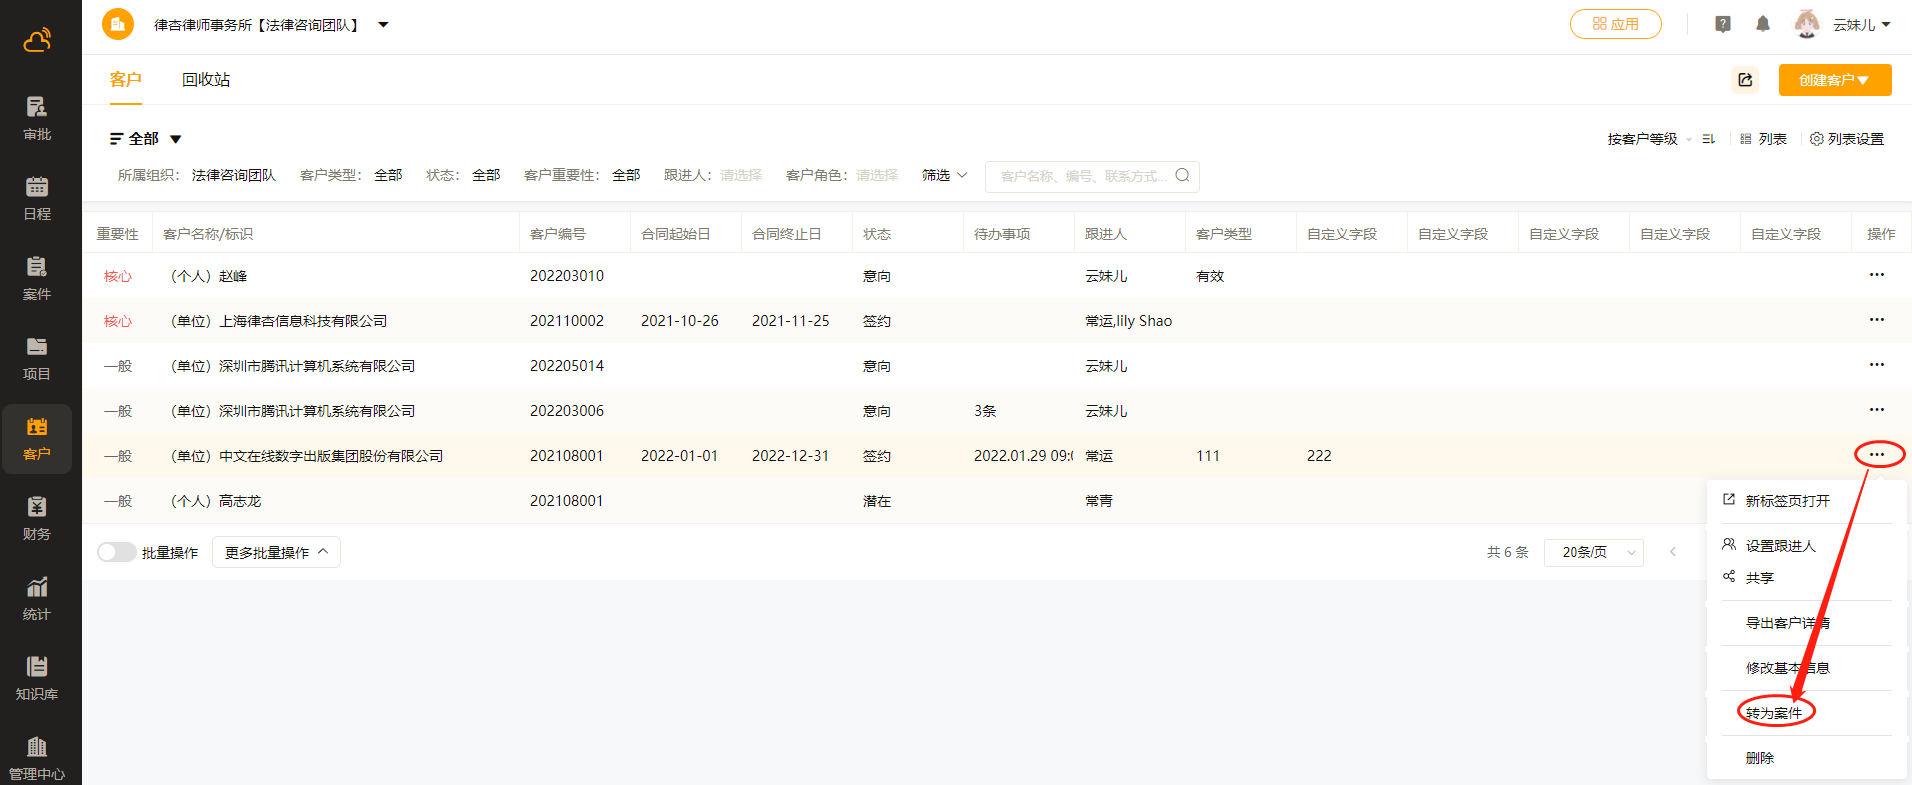Open the 知识库 knowledge base icon
This screenshot has width=1912, height=785.
coord(37,678)
